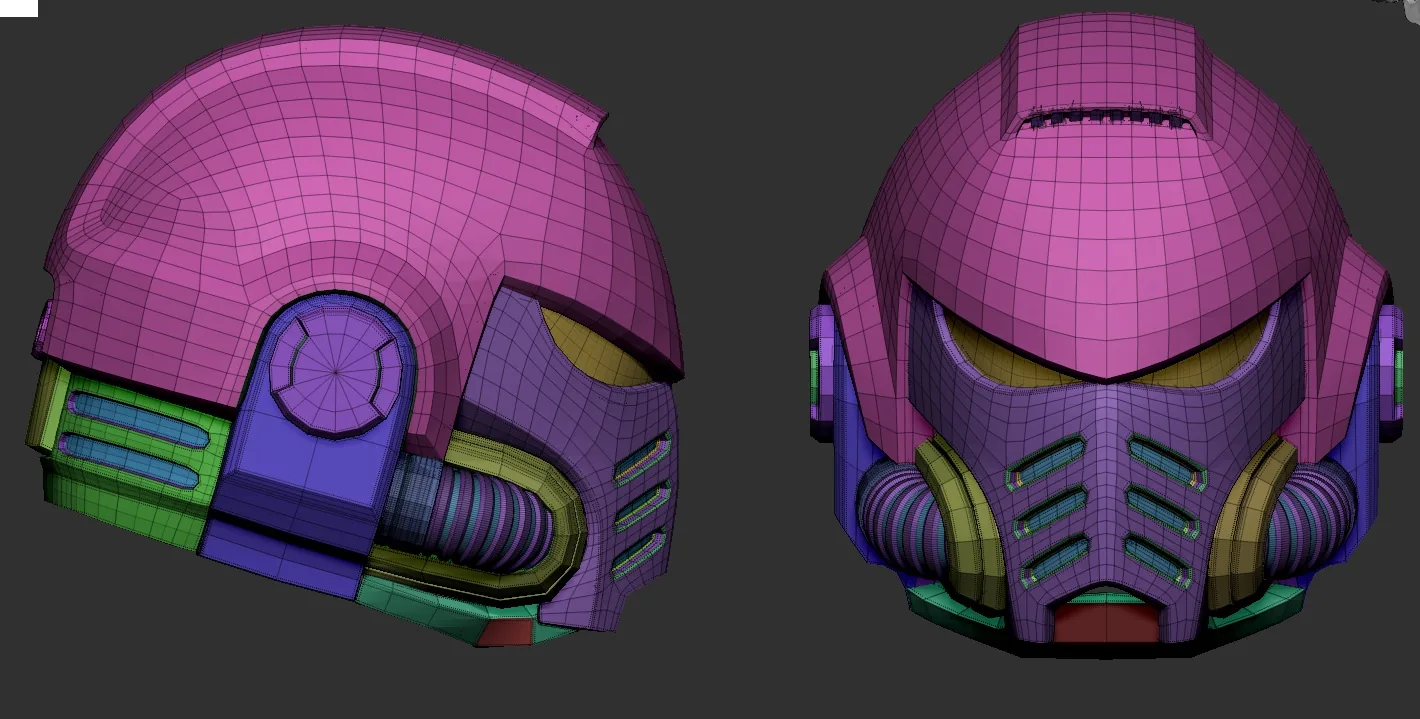Image resolution: width=1420 pixels, height=719 pixels.
Task: Click the white rectangle in the top-left corner
Action: pos(19,8)
